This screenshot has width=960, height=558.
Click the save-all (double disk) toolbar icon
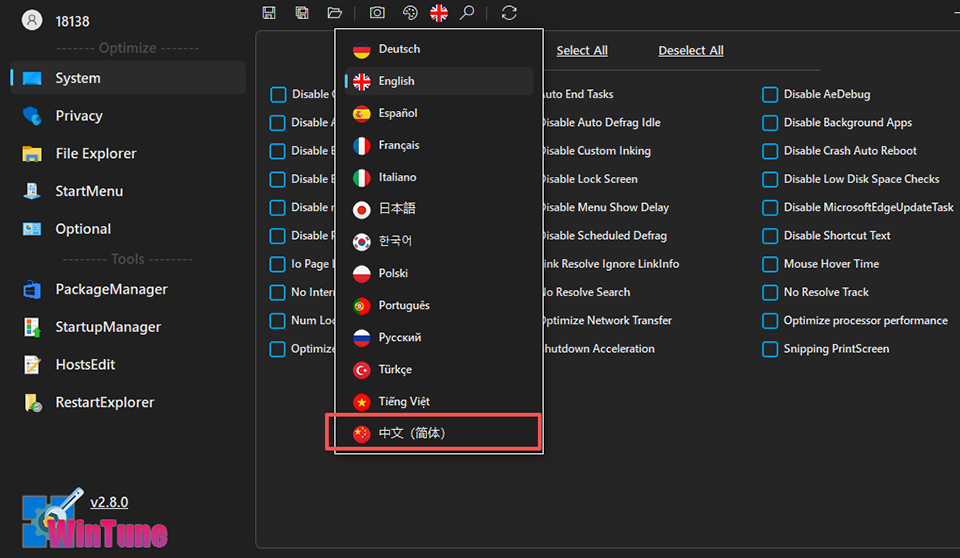click(302, 13)
